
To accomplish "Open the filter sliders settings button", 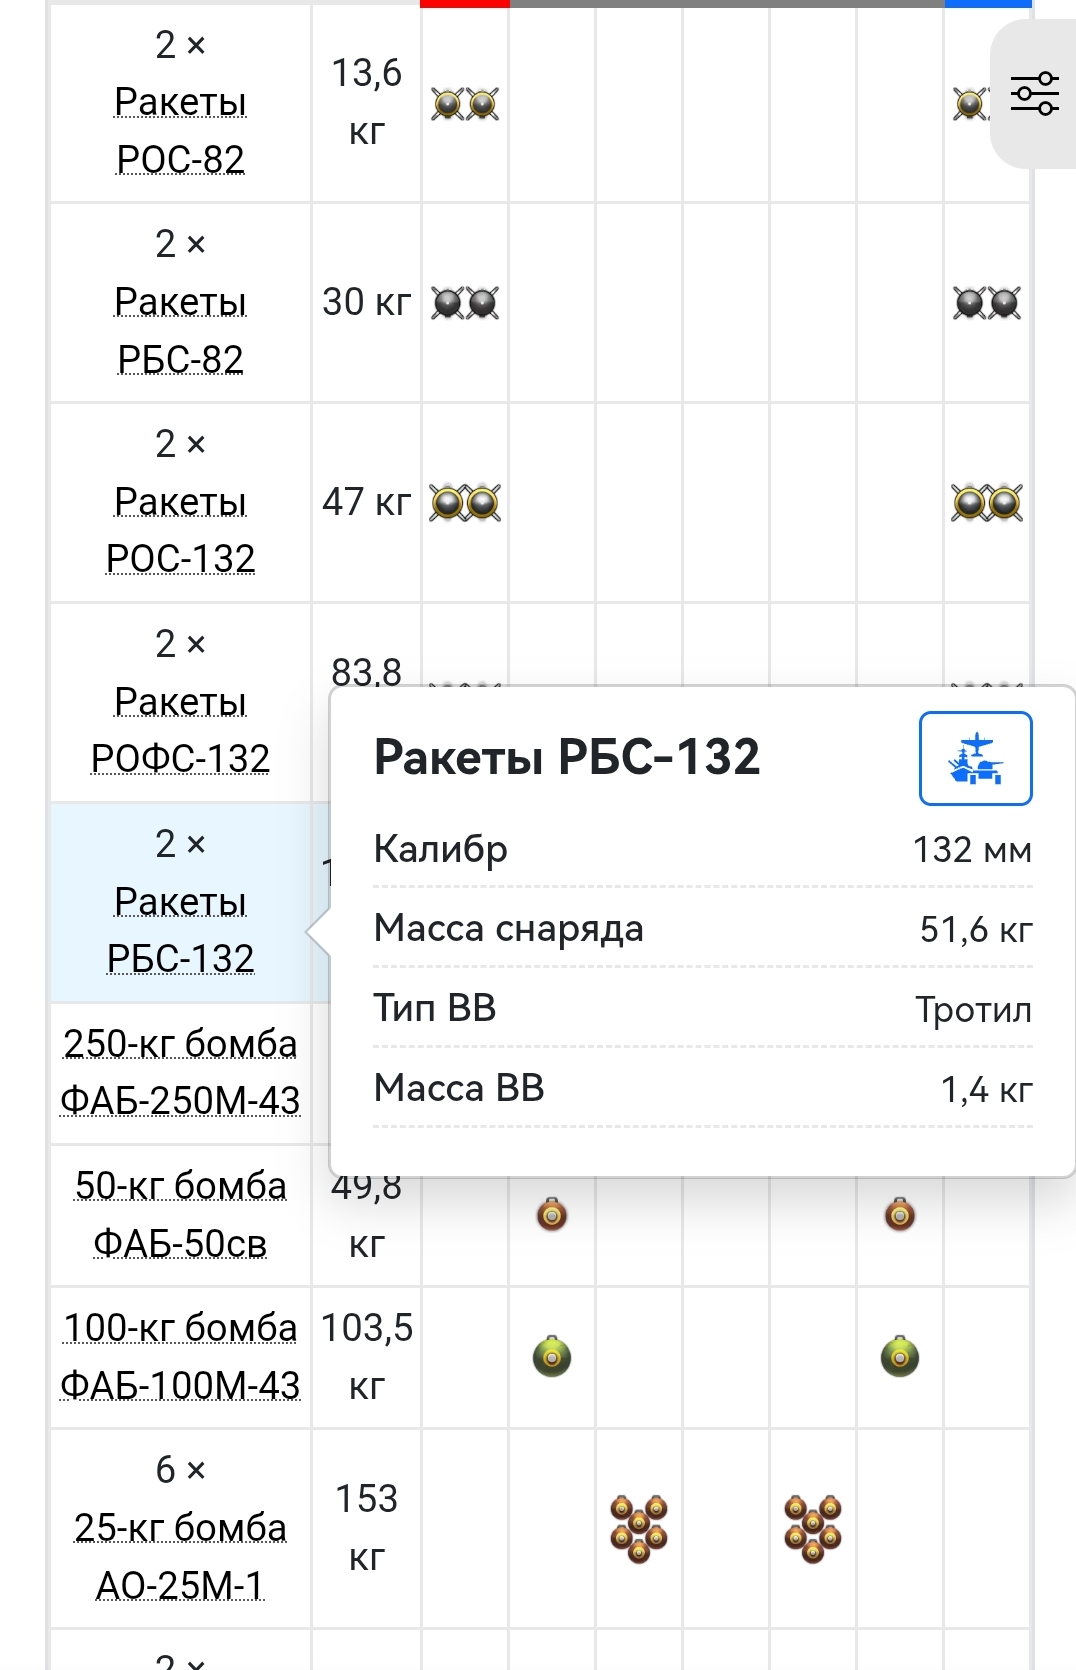I will click(x=1034, y=93).
